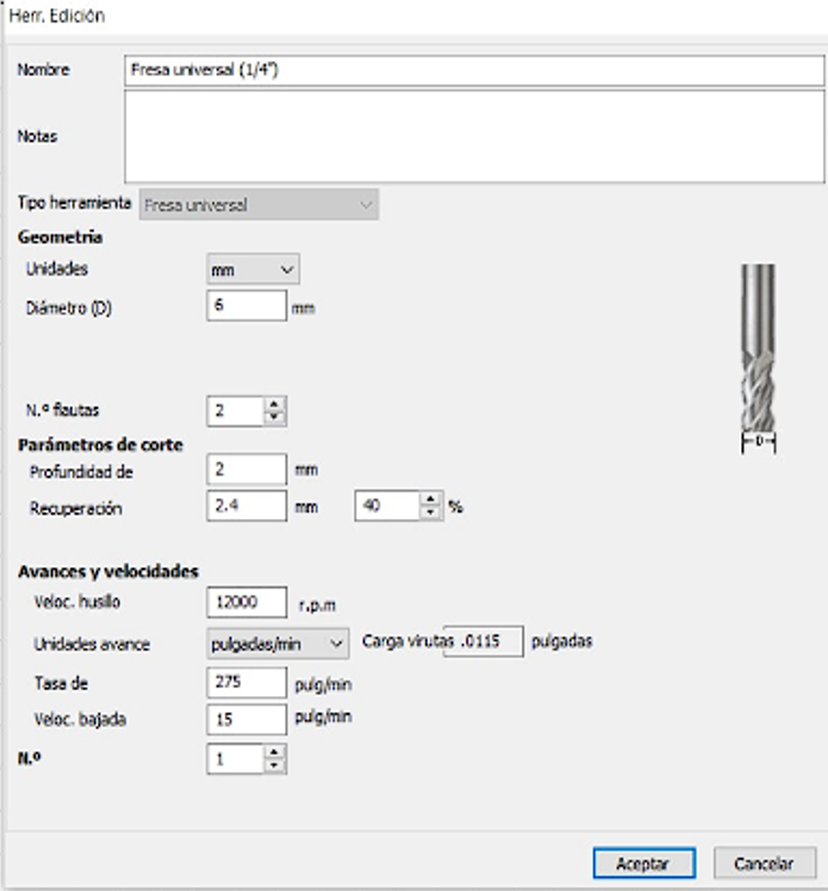Select the Tasa de feed field 275

click(x=247, y=682)
